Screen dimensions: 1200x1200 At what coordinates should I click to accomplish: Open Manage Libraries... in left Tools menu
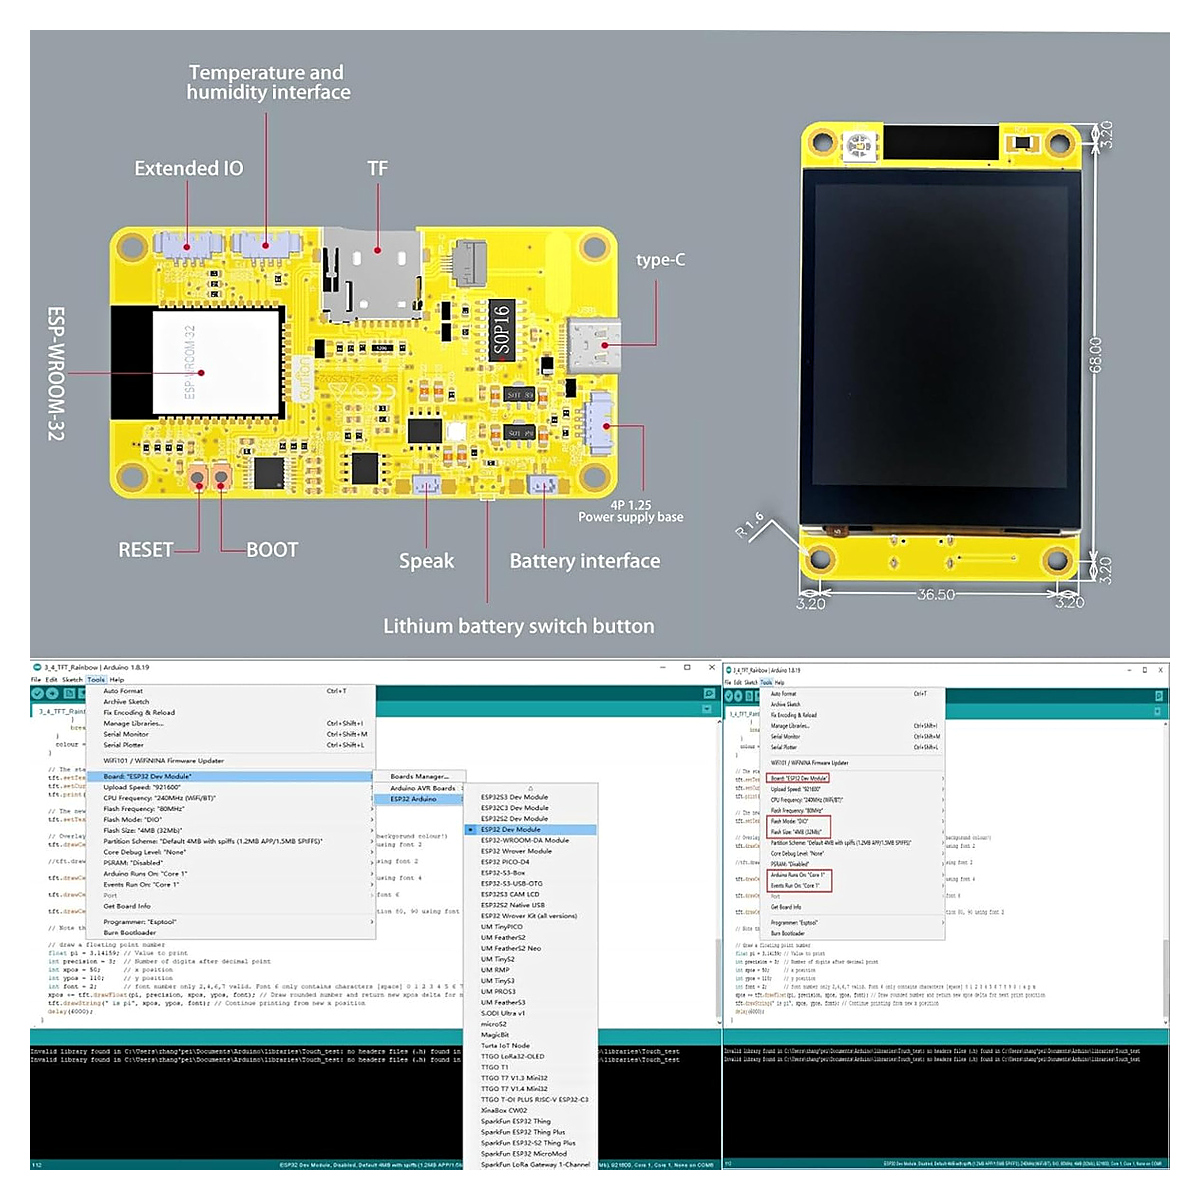coord(231,723)
